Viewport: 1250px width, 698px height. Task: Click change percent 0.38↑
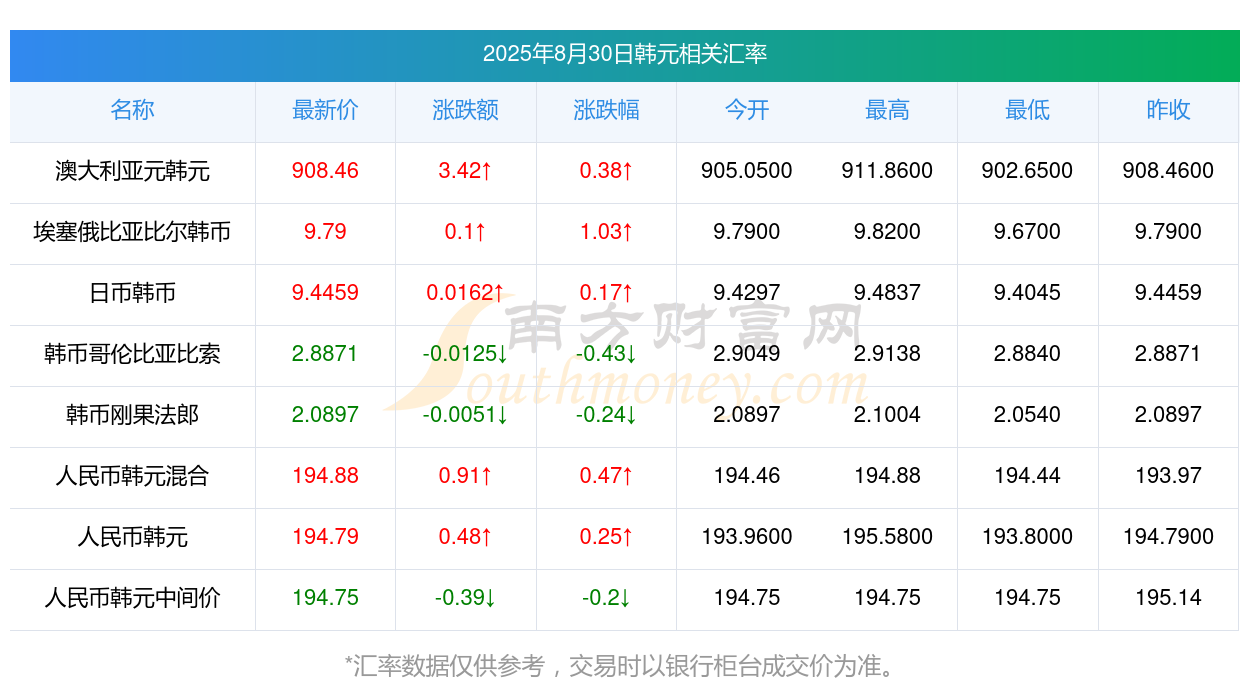click(x=606, y=171)
